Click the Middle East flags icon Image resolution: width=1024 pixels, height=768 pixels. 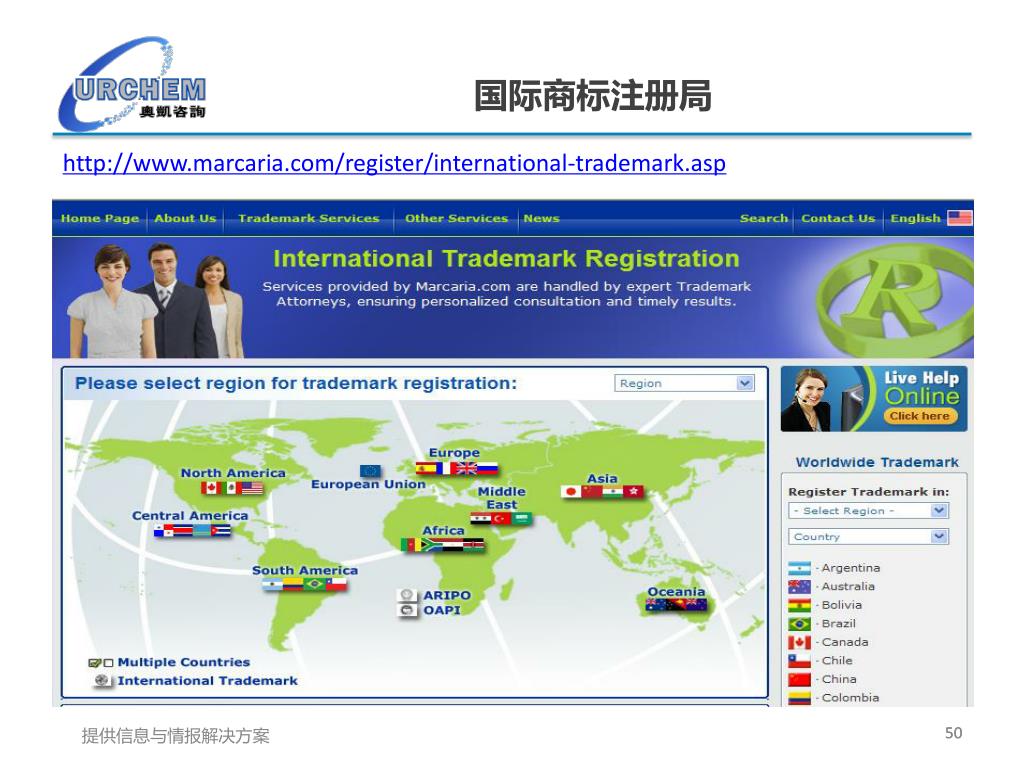click(502, 519)
